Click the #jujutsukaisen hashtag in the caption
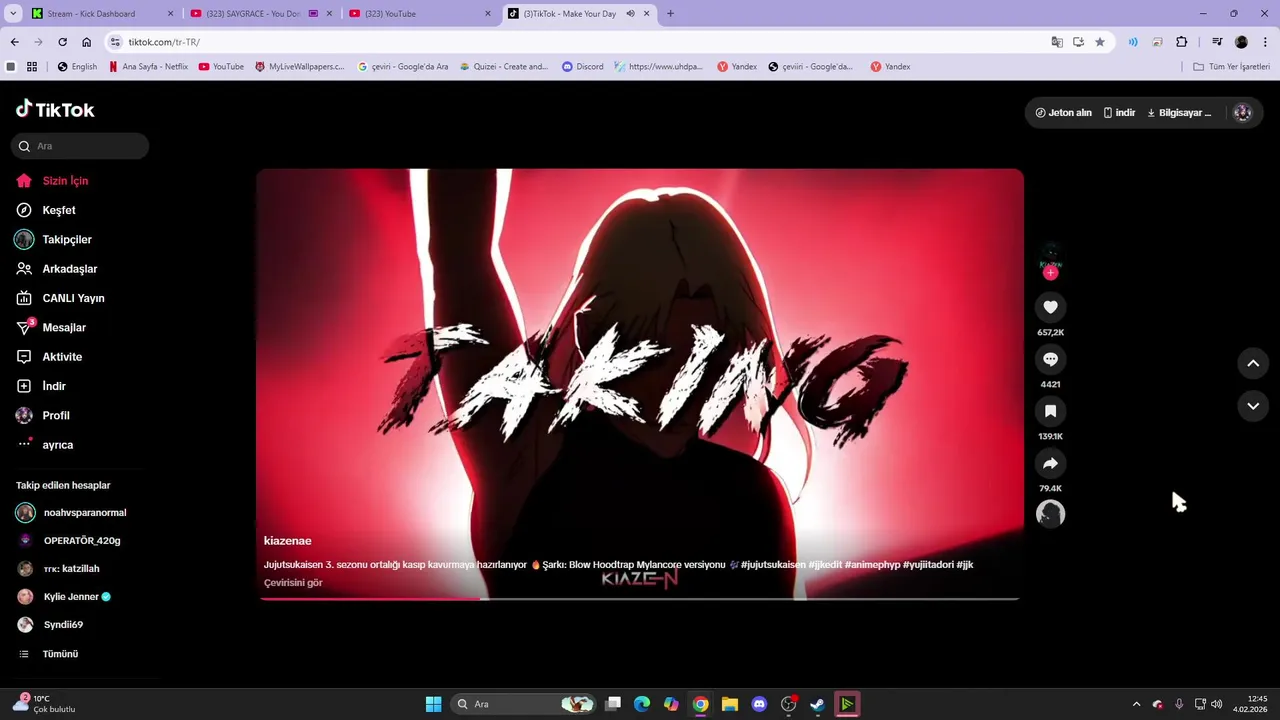The image size is (1280, 720). click(x=773, y=565)
